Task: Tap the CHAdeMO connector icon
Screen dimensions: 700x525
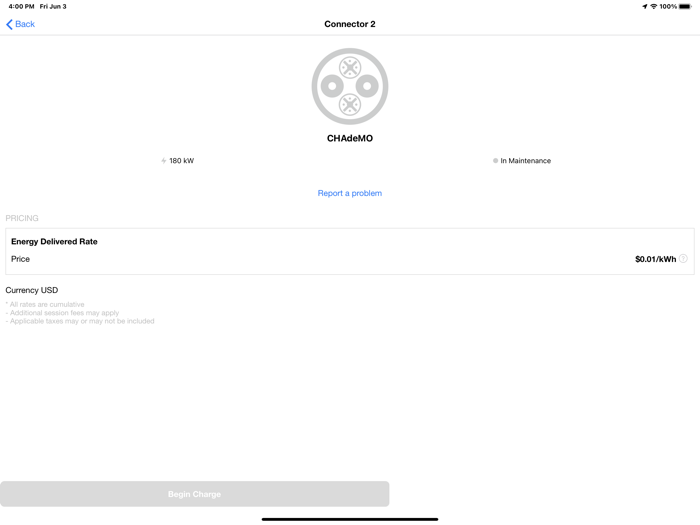Action: pyautogui.click(x=350, y=86)
